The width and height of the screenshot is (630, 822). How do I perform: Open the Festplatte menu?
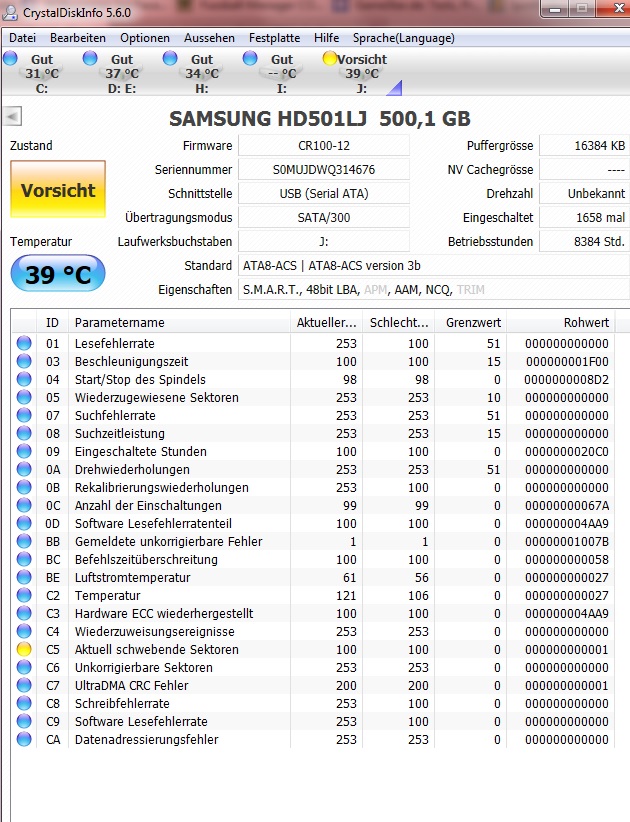click(x=274, y=38)
